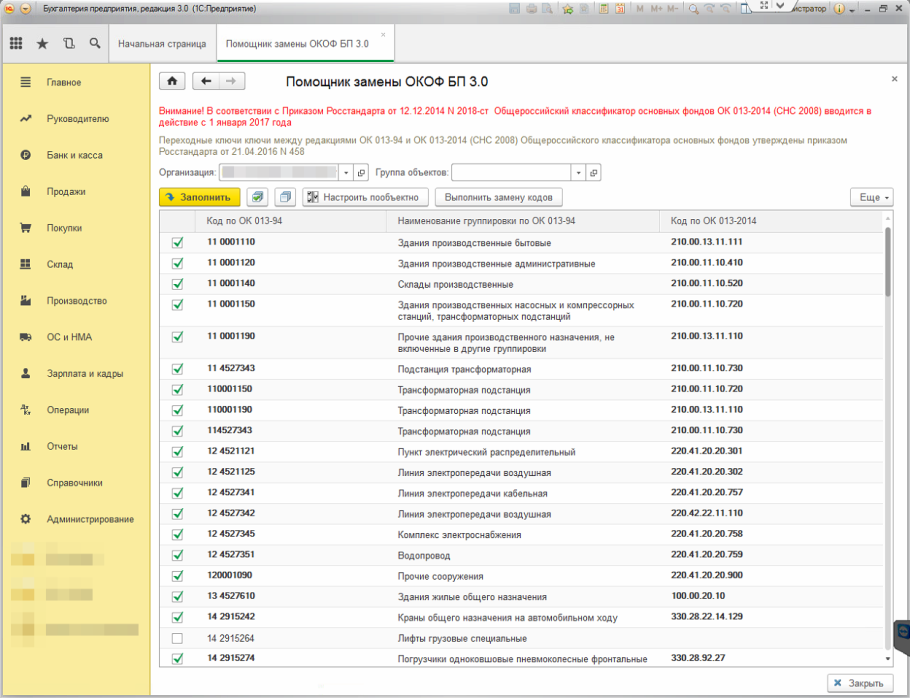Click the search magnifier icon

coord(94,44)
